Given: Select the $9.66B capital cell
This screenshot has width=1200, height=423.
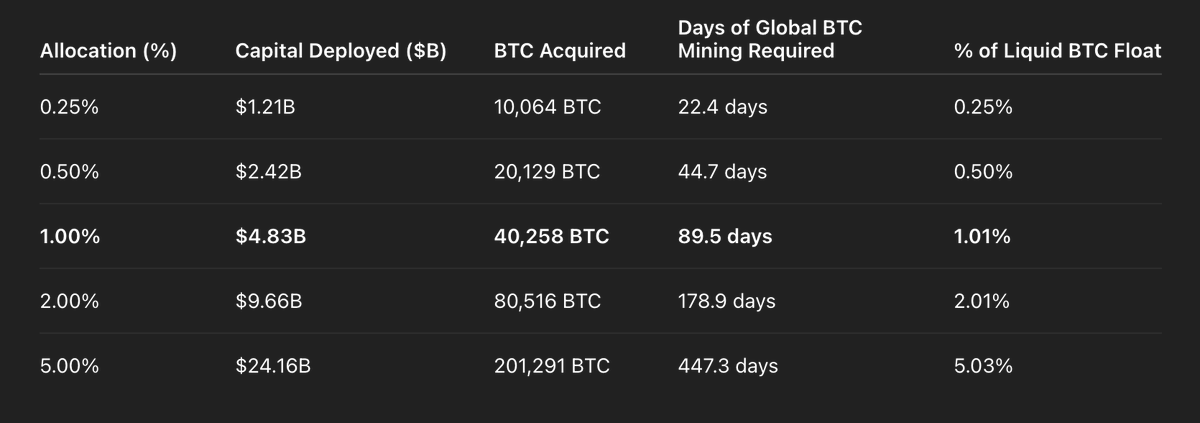Looking at the screenshot, I should (x=268, y=301).
